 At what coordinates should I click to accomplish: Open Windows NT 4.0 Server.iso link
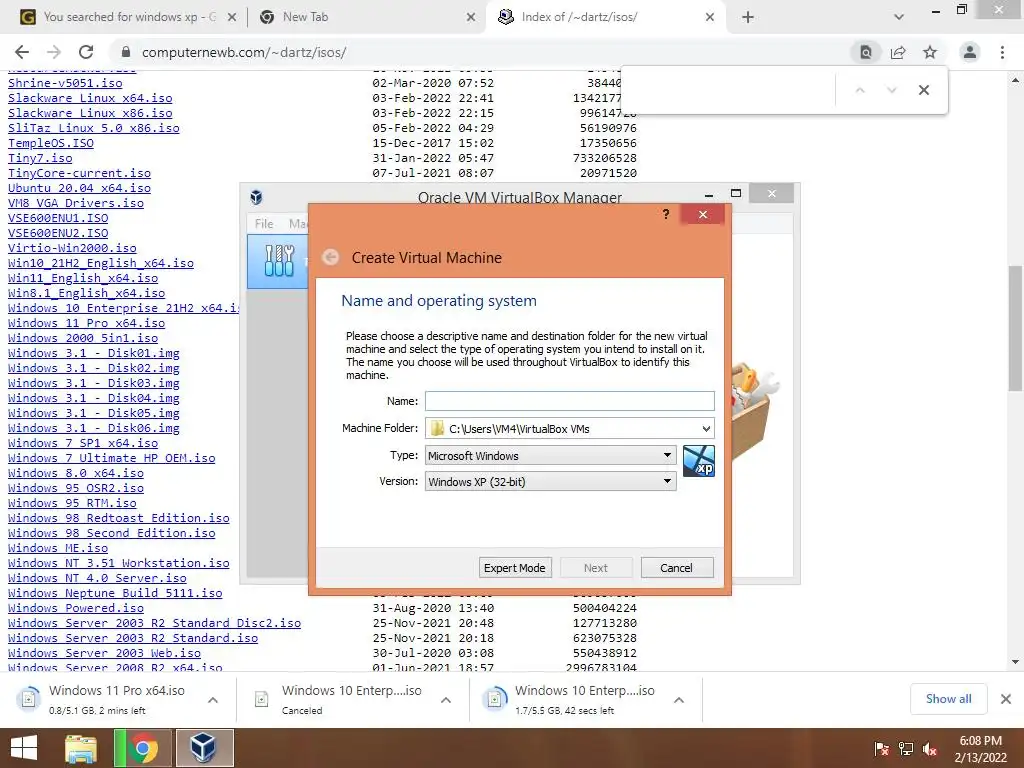coord(97,578)
